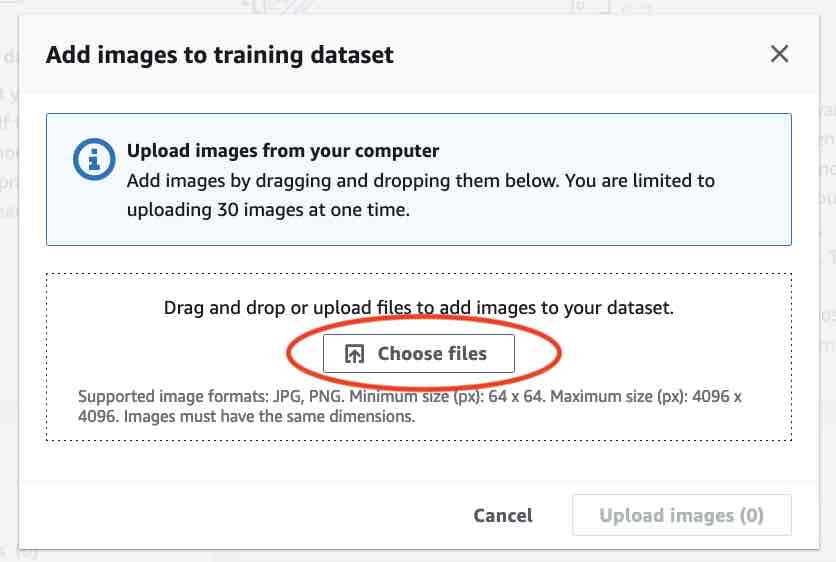Click the dimmed background above the dialog
Viewport: 836px width, 562px height.
tap(400, 5)
